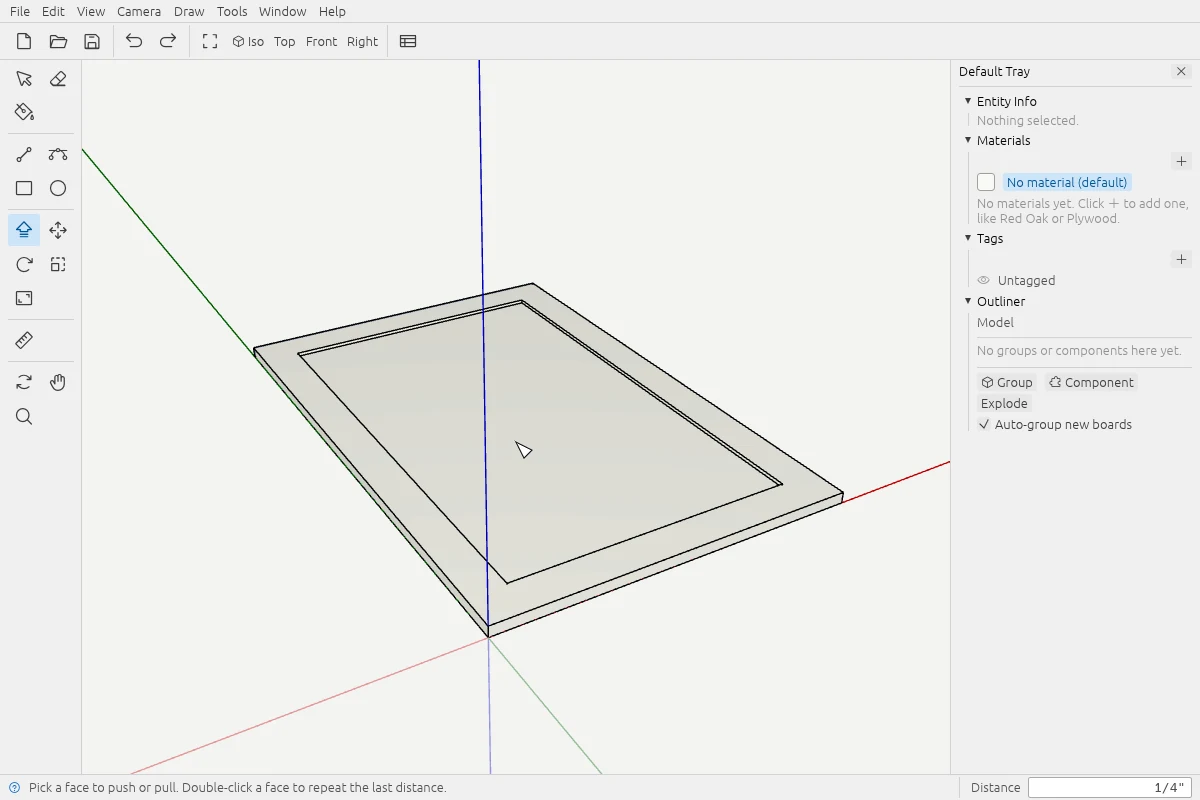Click the Group button
The image size is (1200, 800).
(1007, 382)
